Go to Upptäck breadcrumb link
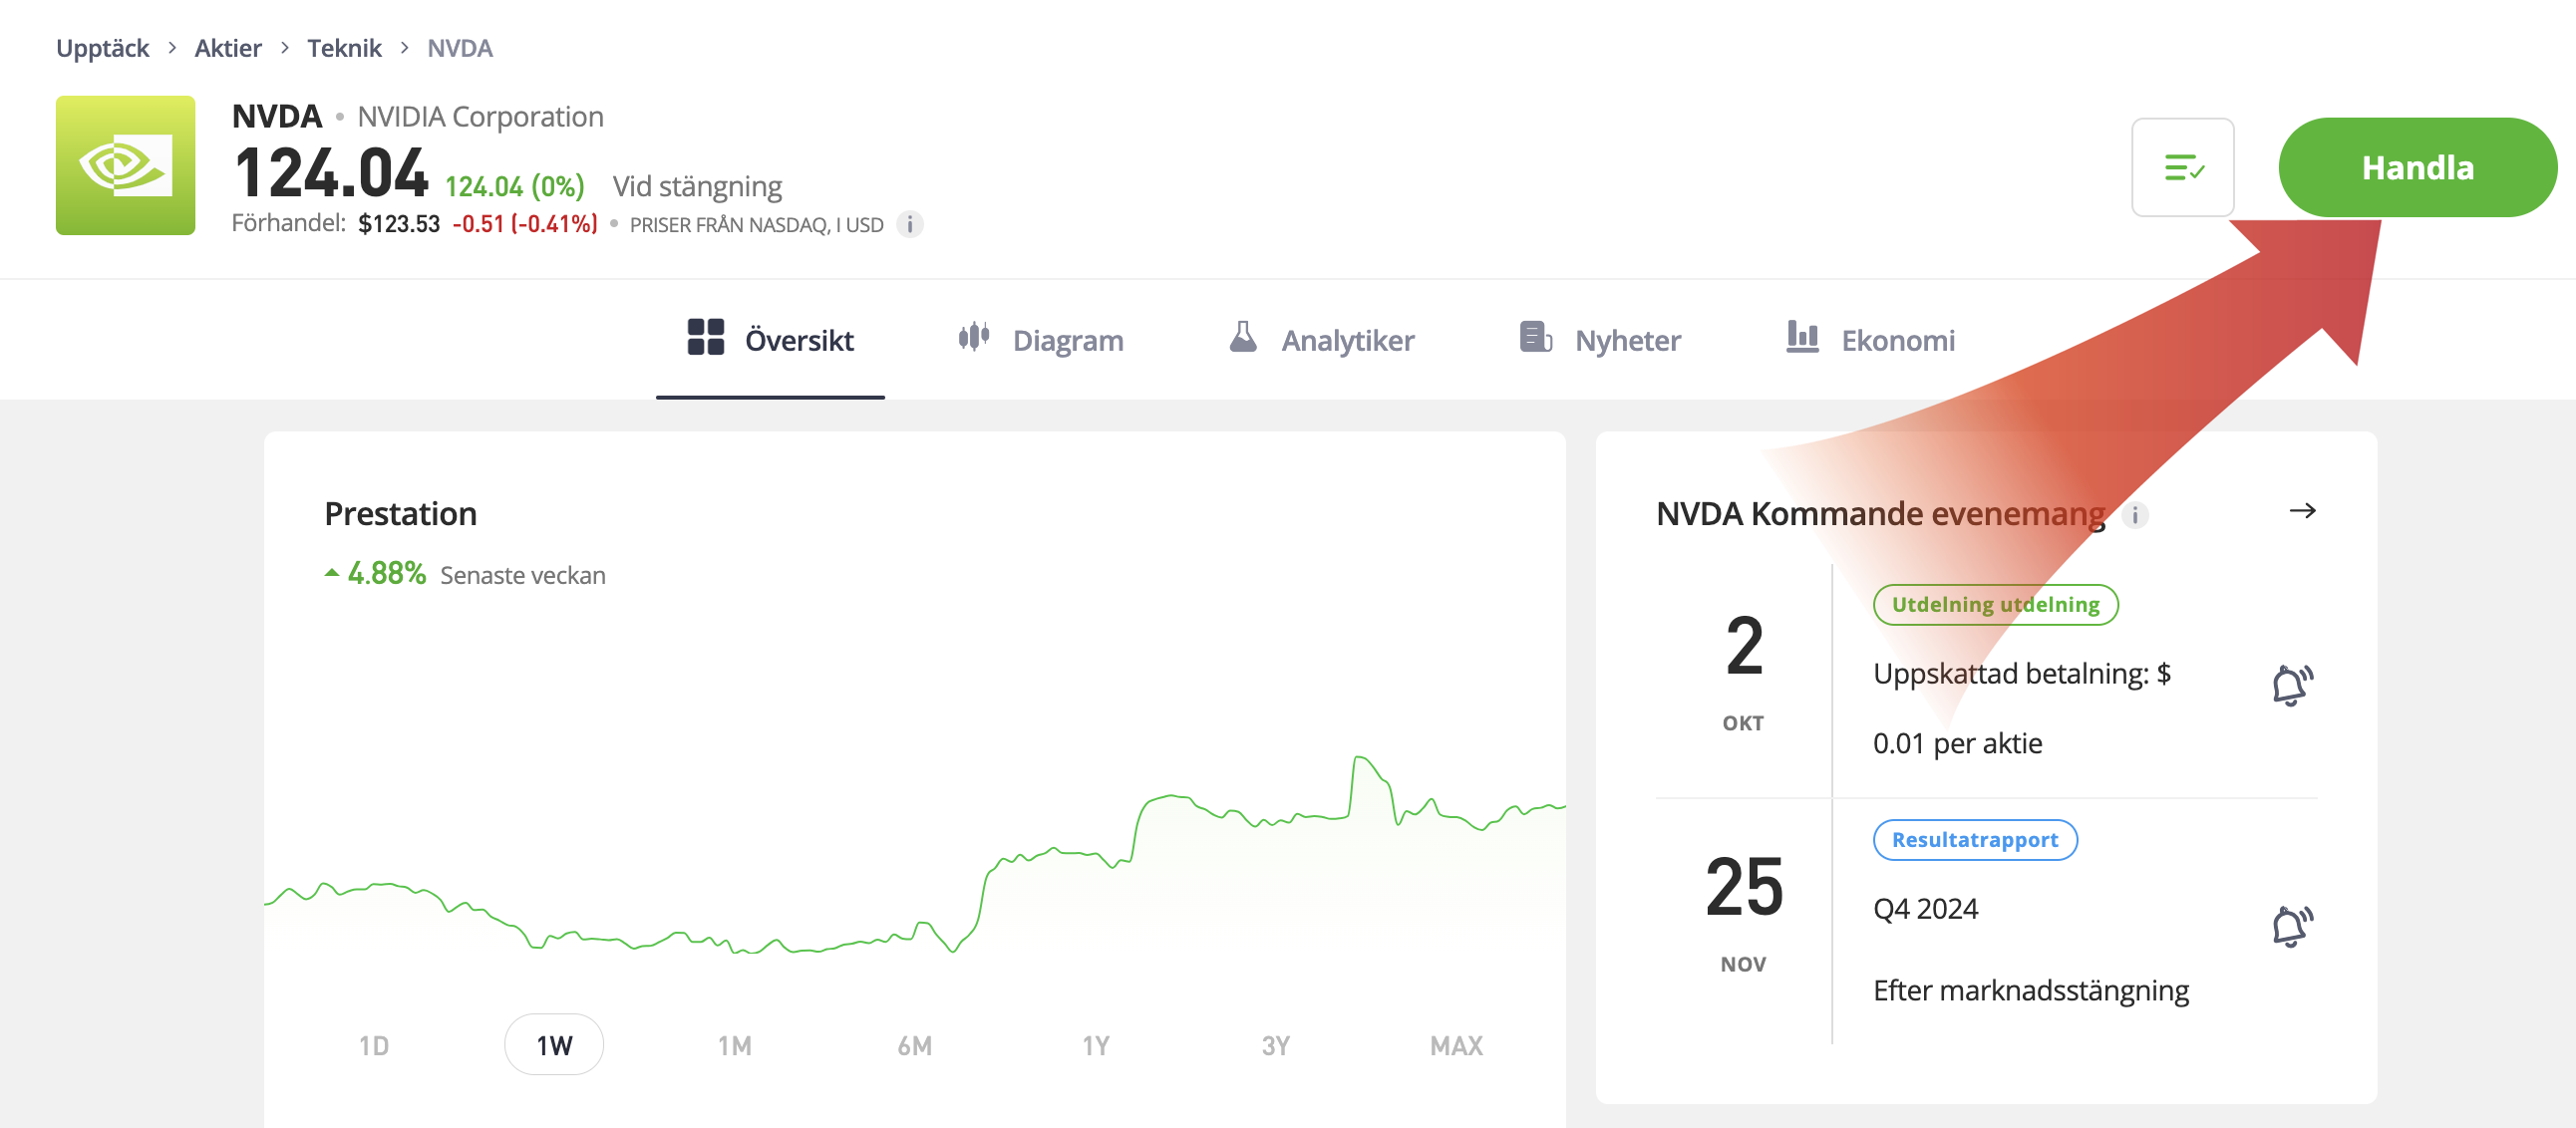 click(x=102, y=48)
